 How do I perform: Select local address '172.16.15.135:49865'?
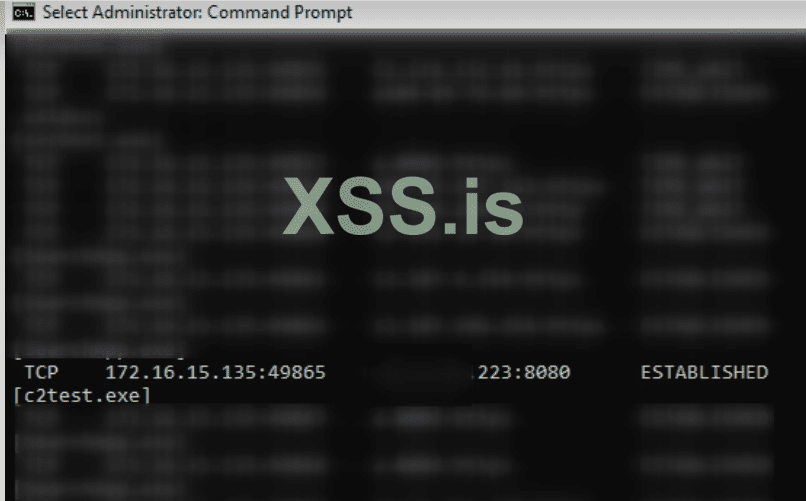tap(215, 372)
